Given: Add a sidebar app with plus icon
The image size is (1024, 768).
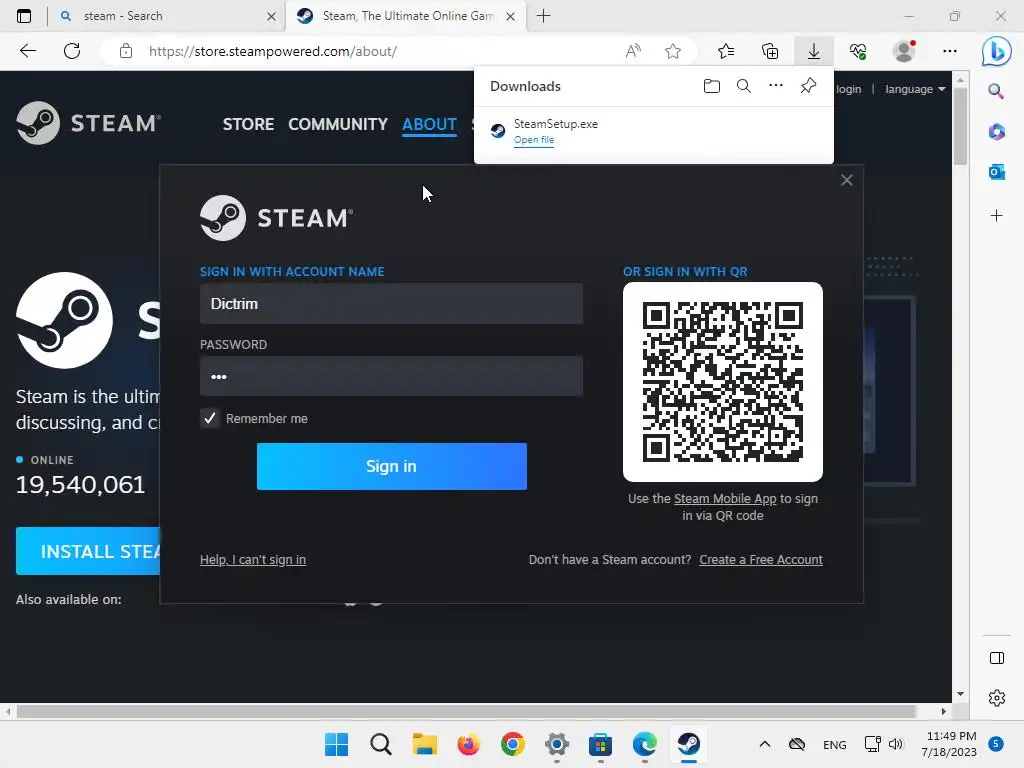Looking at the screenshot, I should [997, 216].
